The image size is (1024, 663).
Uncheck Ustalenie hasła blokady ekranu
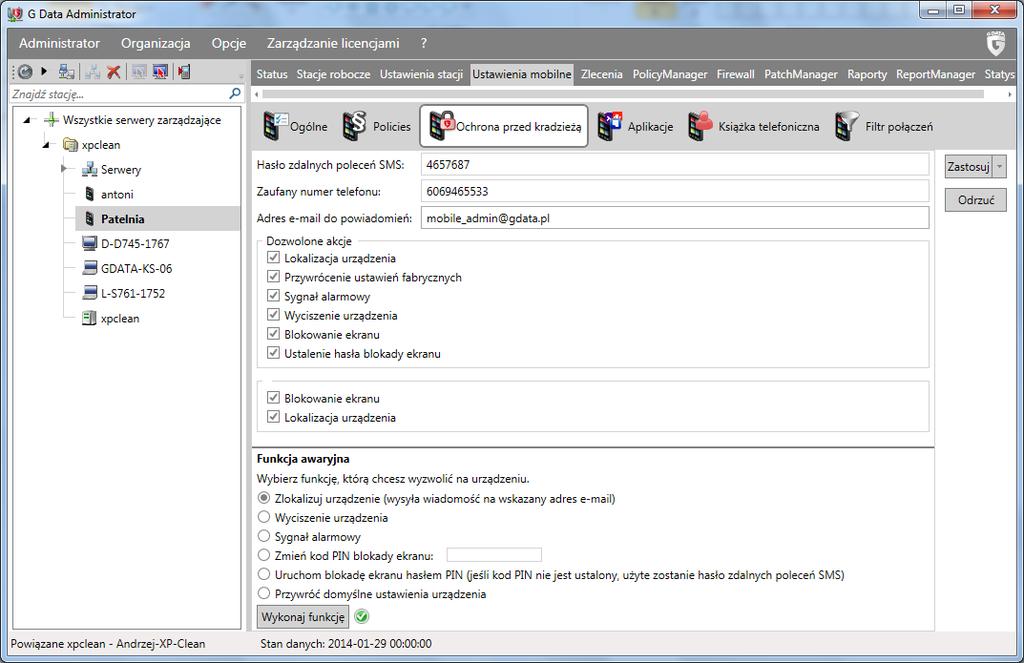click(273, 353)
